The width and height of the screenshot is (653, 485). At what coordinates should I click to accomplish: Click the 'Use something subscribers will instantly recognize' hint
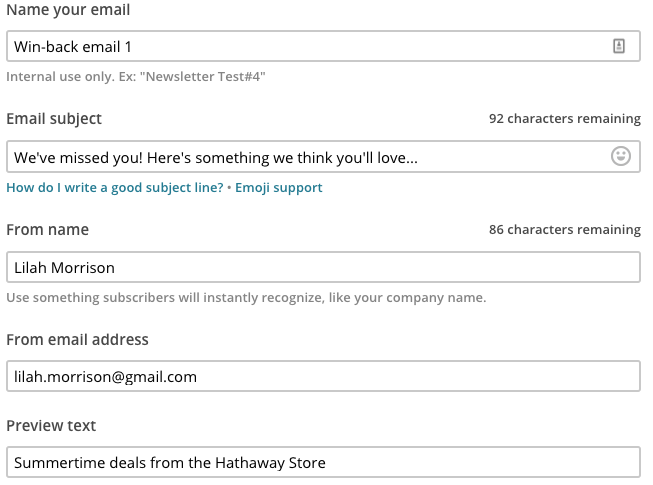click(x=245, y=297)
